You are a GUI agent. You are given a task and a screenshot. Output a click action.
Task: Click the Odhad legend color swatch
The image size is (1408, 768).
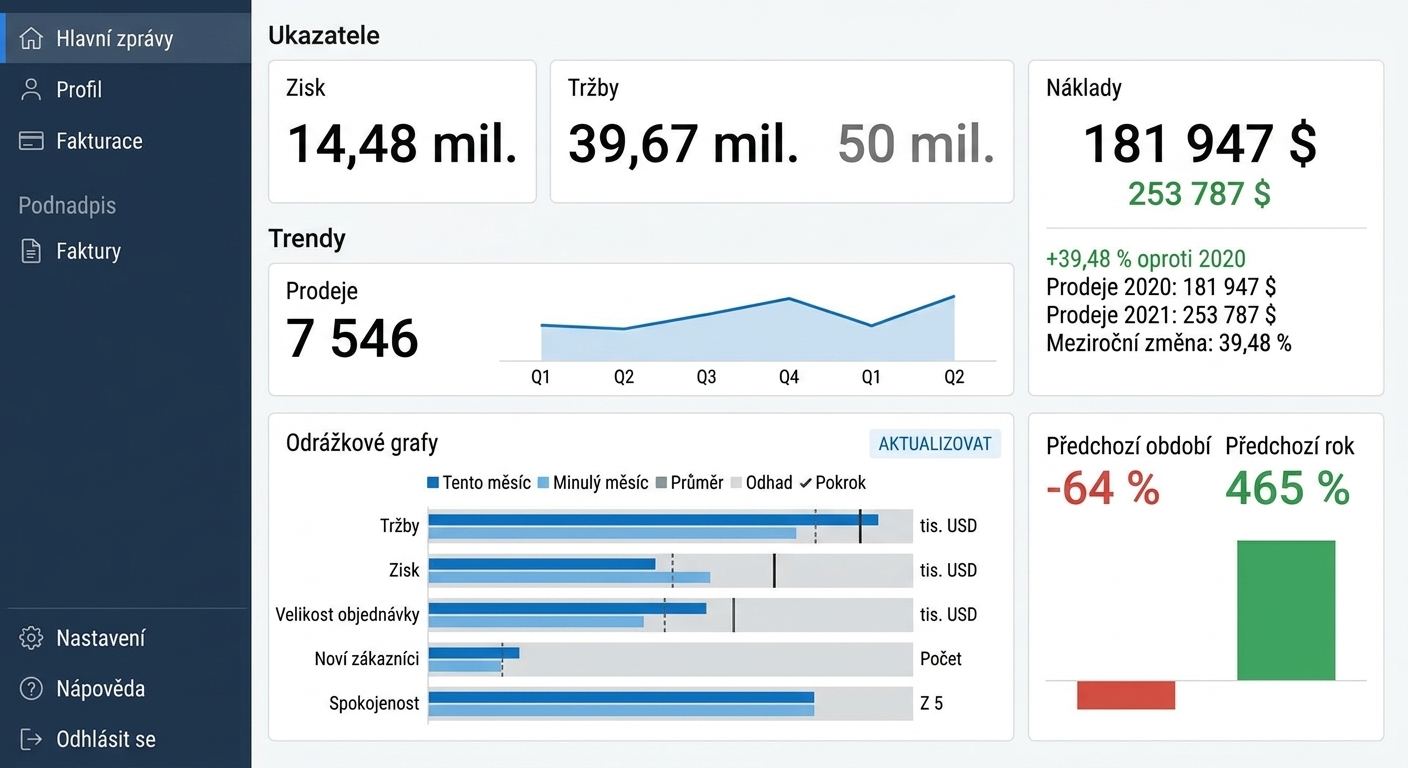[737, 483]
